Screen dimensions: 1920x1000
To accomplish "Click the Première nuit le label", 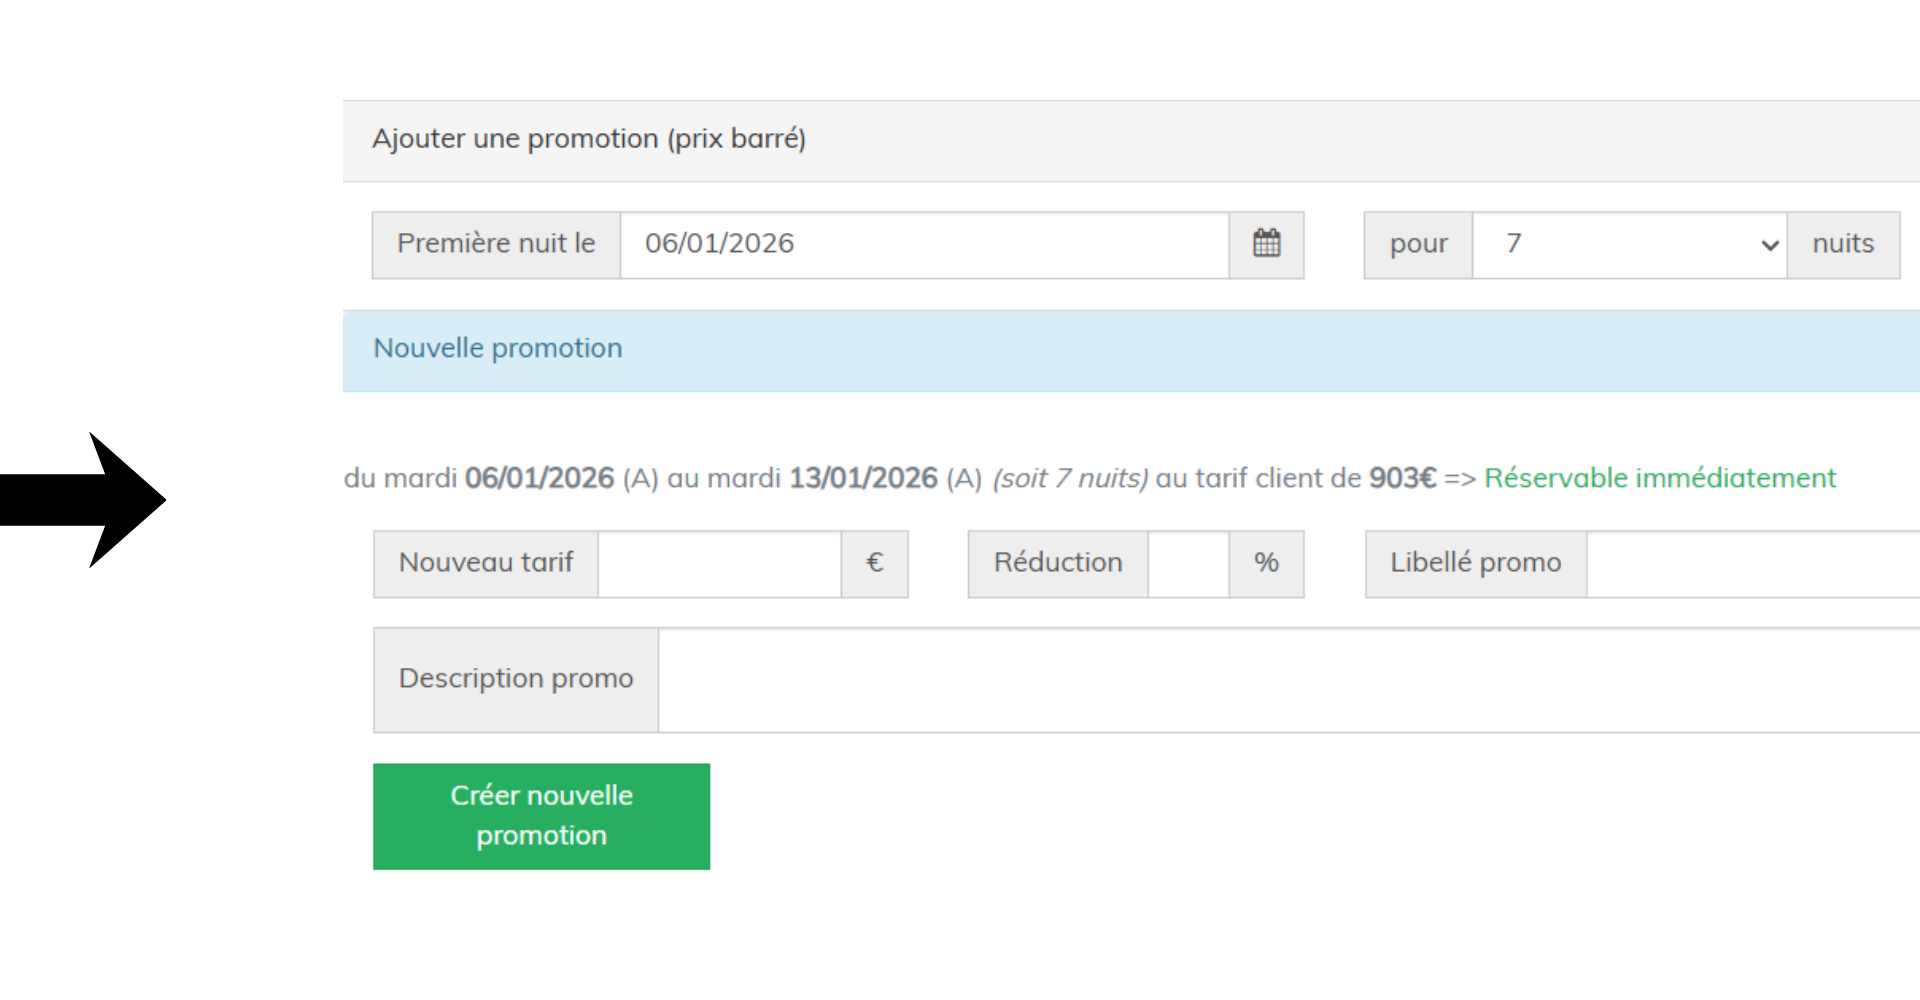I will pos(496,245).
